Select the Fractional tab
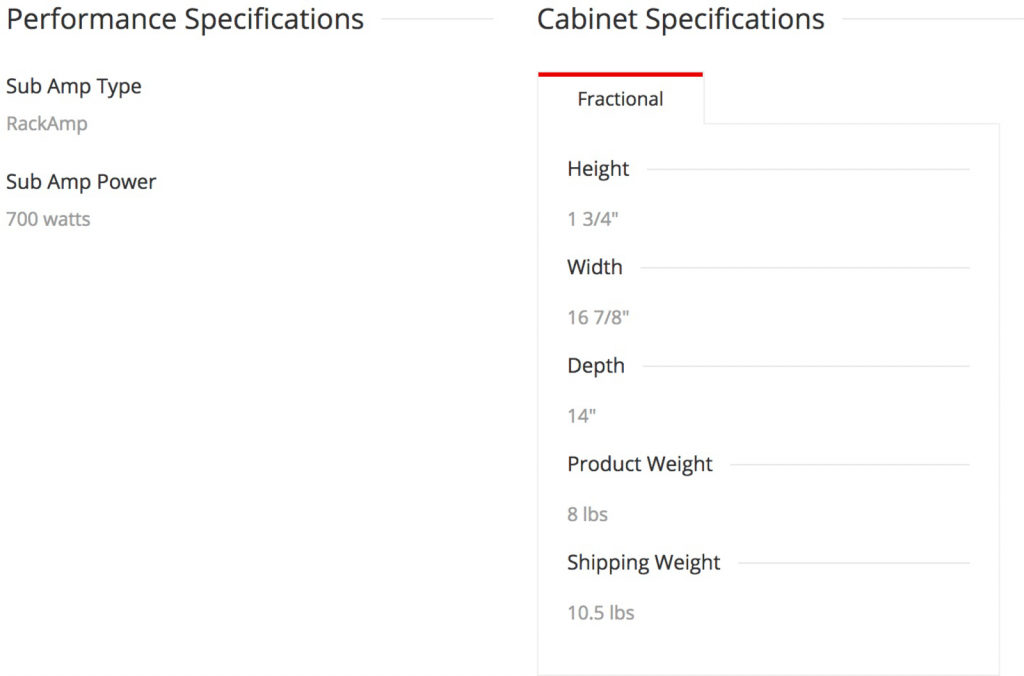This screenshot has height=676, width=1024. pos(620,99)
